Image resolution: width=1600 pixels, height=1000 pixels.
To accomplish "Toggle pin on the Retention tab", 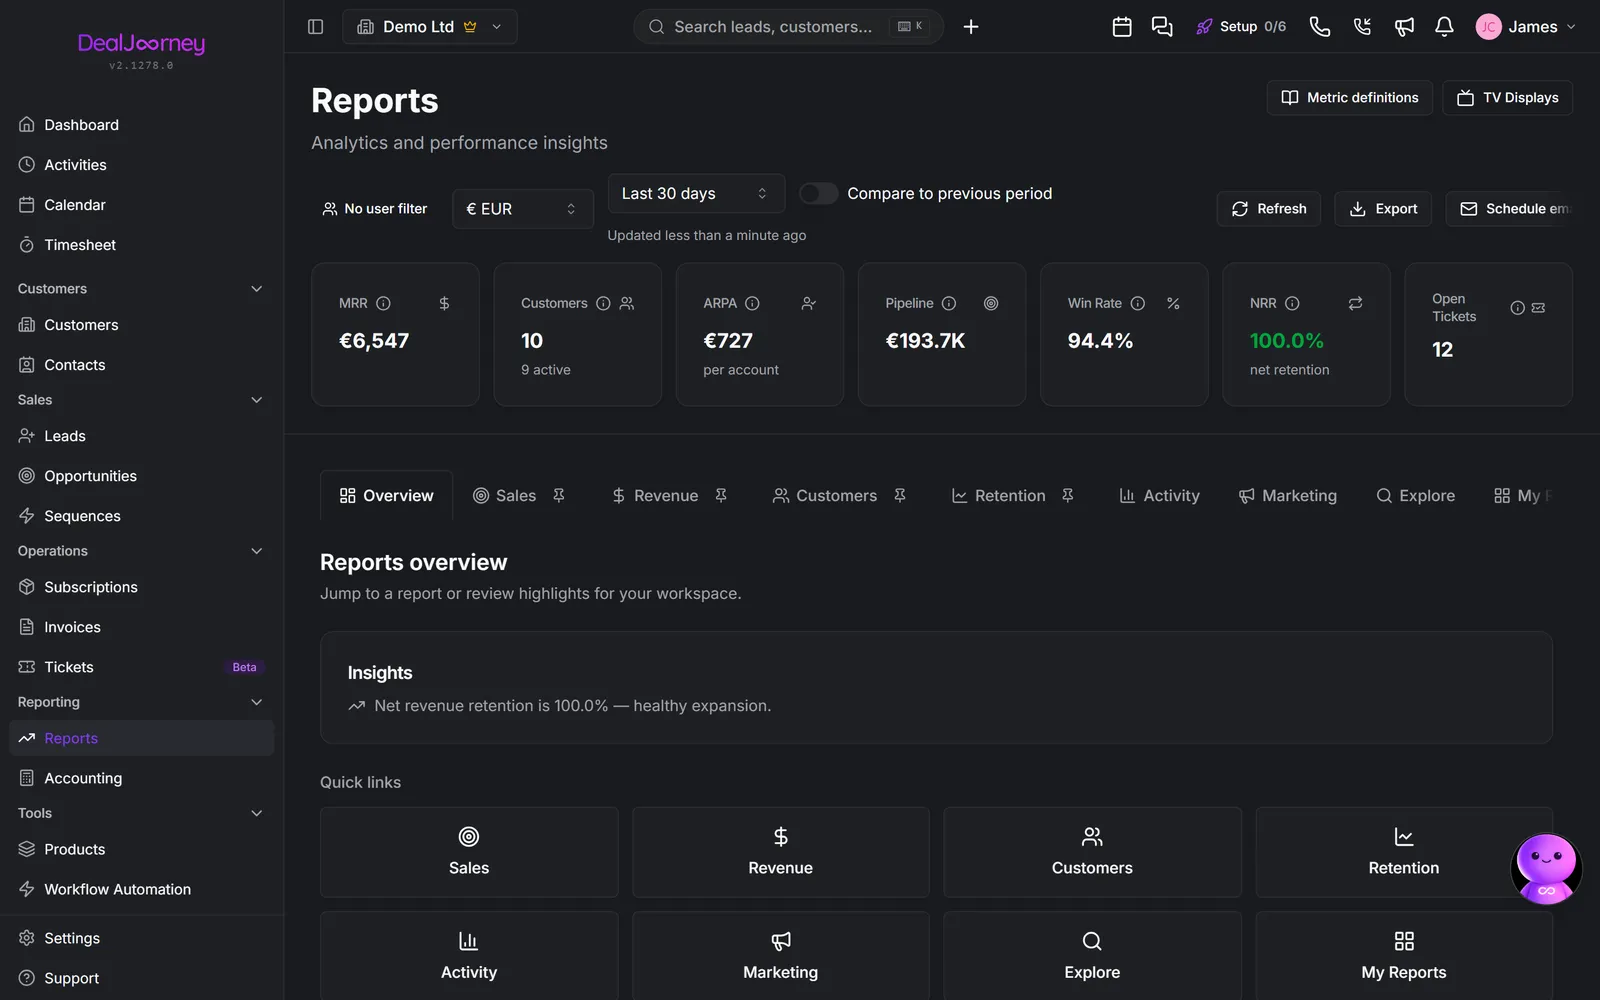I will [1068, 495].
